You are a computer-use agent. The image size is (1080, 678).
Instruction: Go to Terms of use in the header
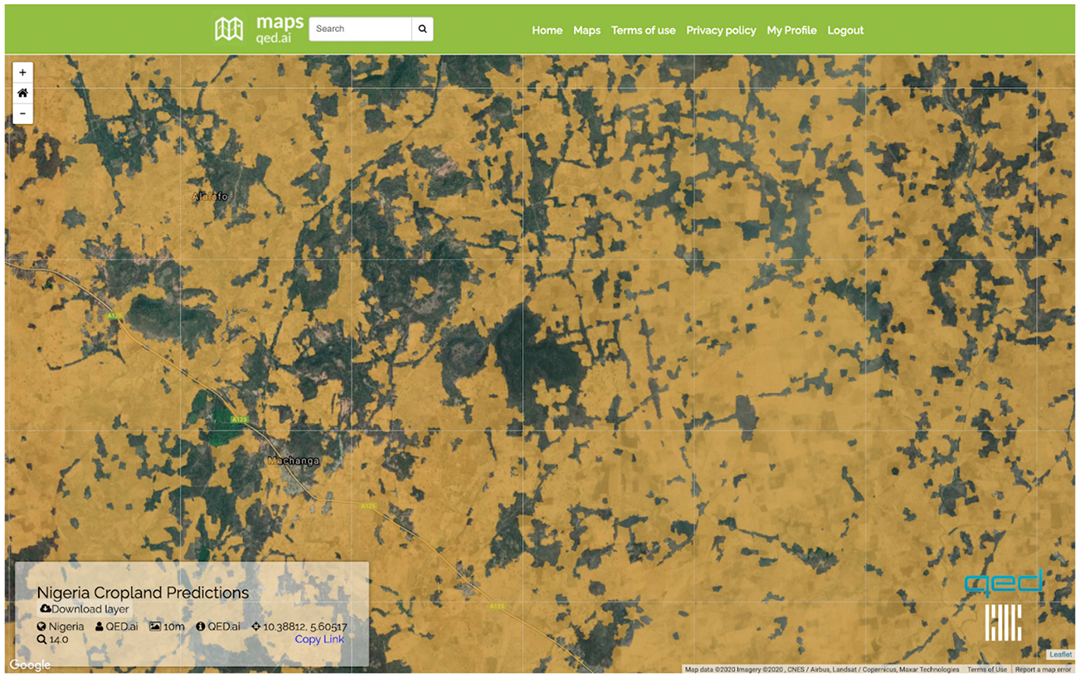pyautogui.click(x=643, y=30)
